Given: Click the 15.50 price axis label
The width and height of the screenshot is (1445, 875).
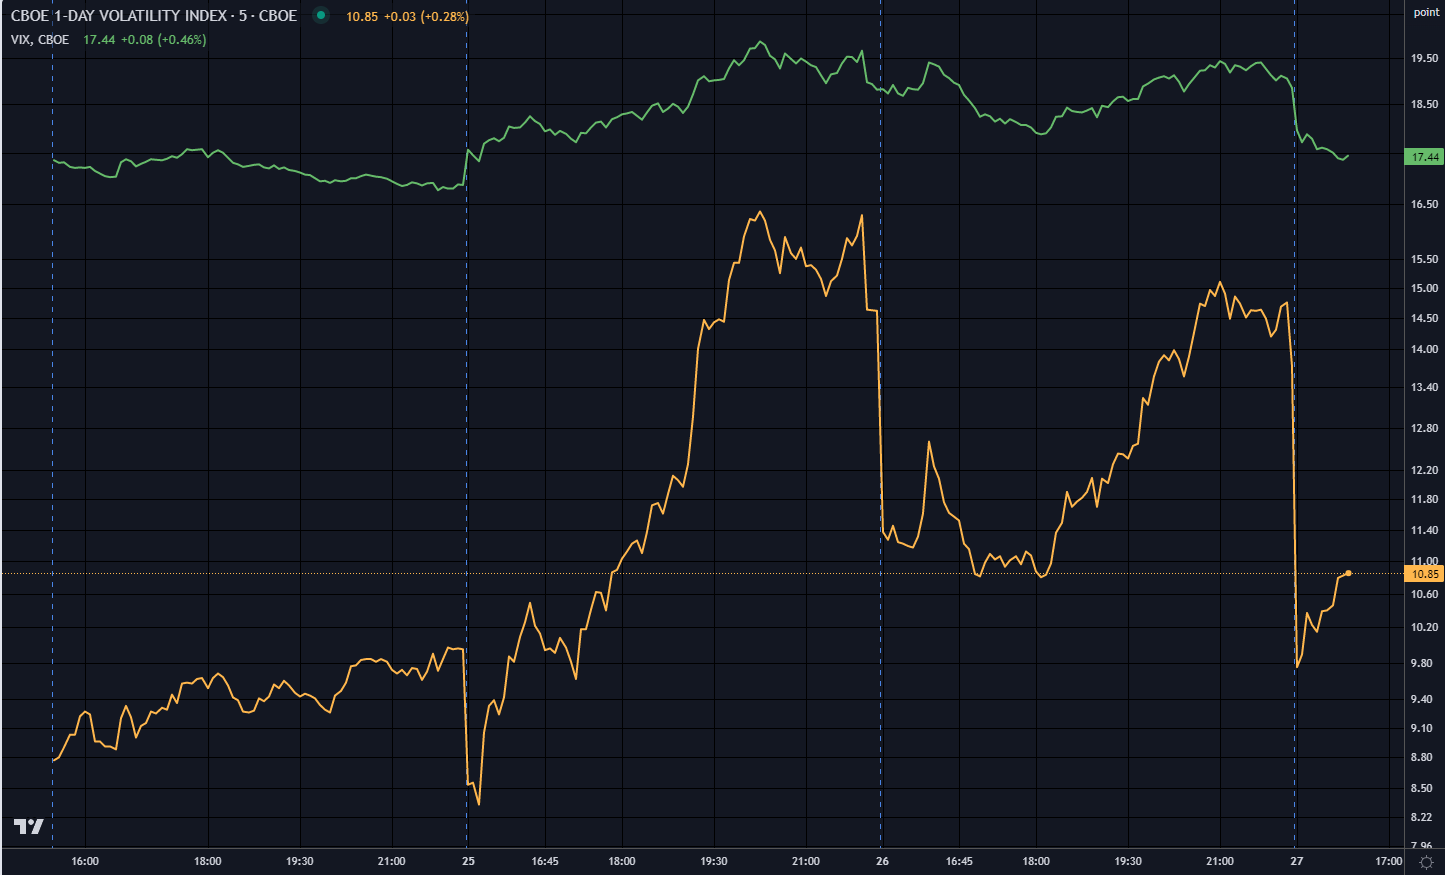Looking at the screenshot, I should click(1424, 259).
